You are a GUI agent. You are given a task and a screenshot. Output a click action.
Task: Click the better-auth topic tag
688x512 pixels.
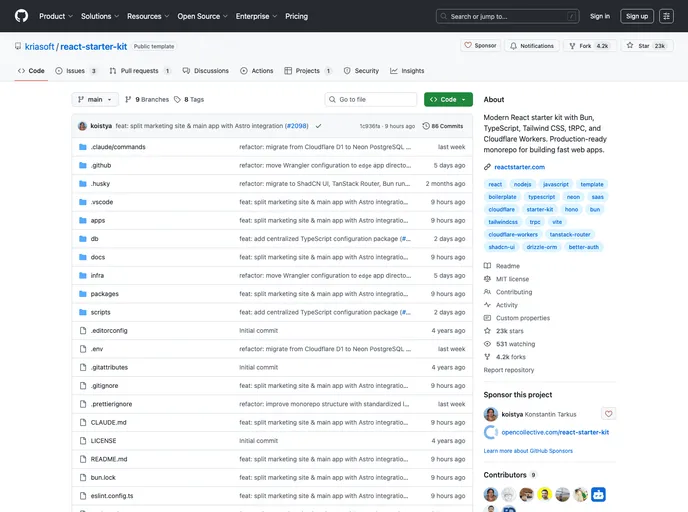pyautogui.click(x=584, y=247)
